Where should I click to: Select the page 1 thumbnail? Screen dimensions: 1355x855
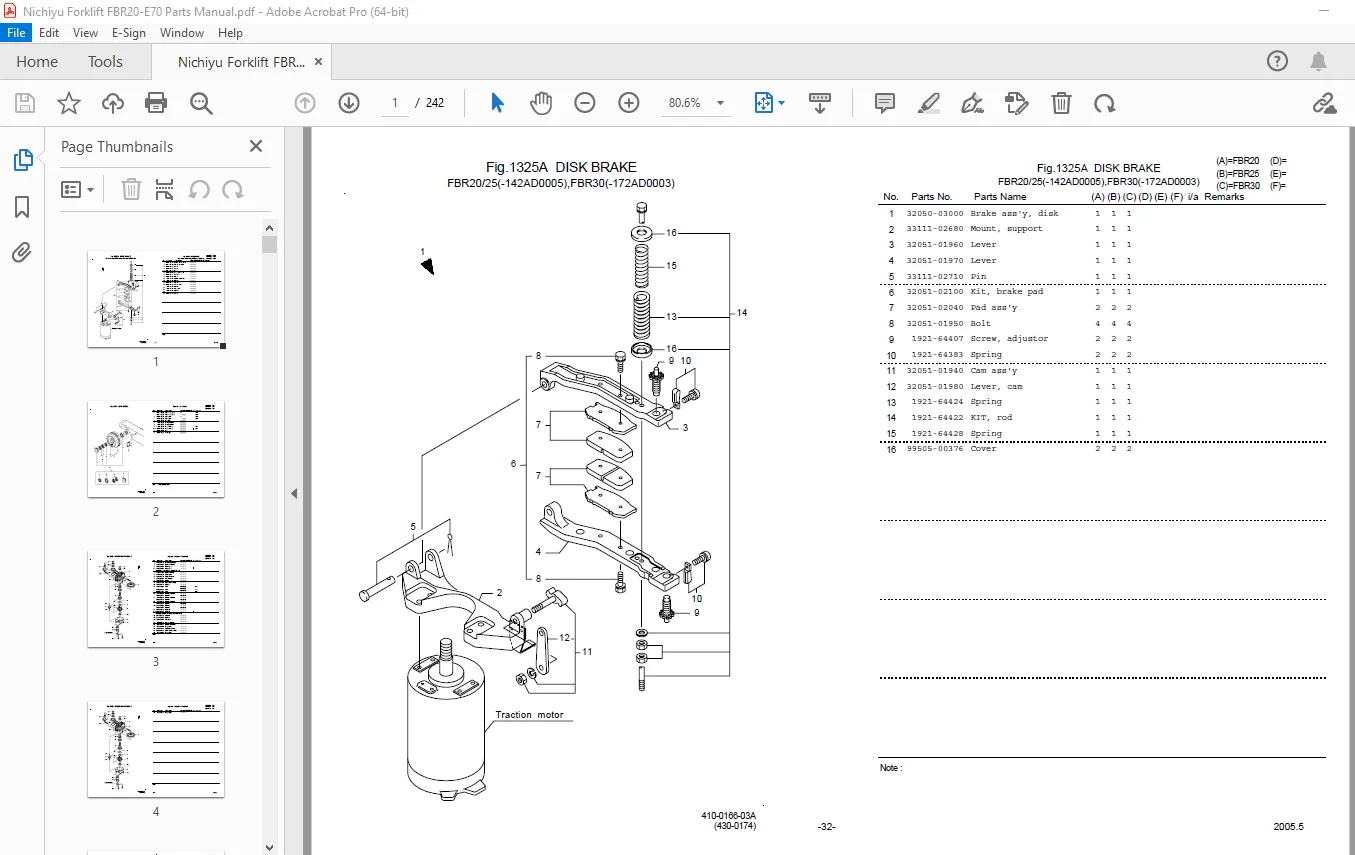coord(156,299)
